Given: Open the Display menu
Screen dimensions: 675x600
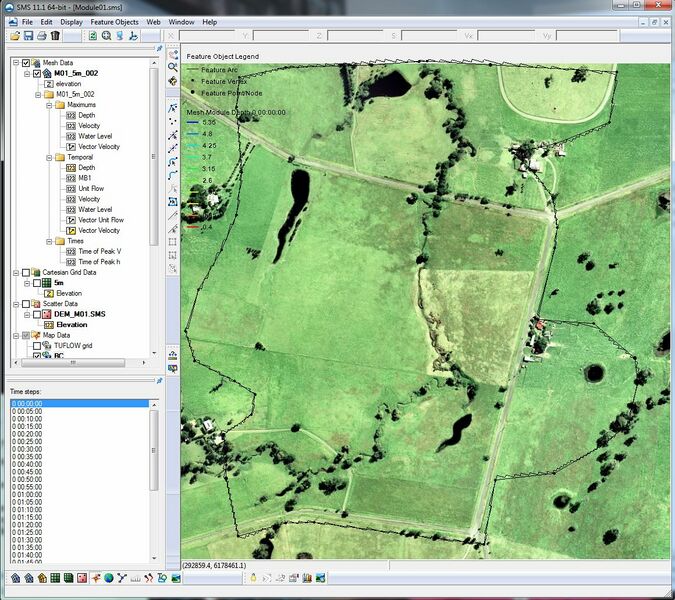Looking at the screenshot, I should pyautogui.click(x=71, y=21).
